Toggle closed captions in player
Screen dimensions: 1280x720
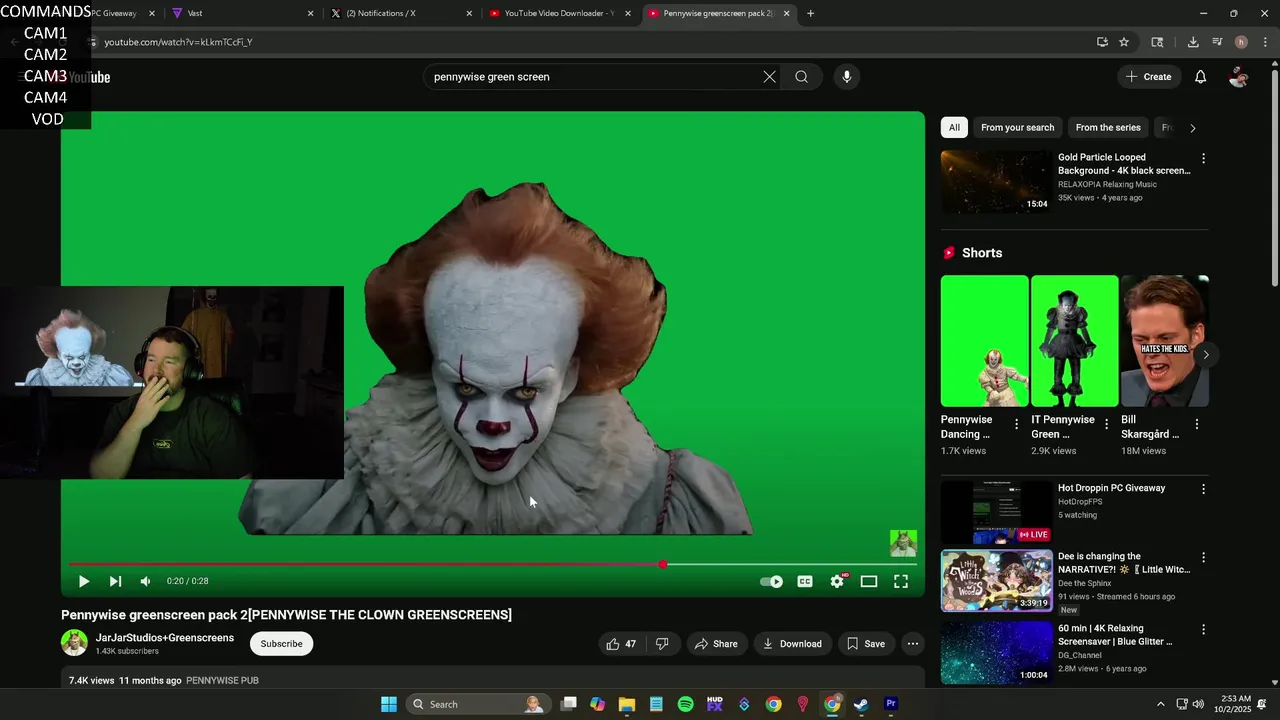click(x=805, y=581)
